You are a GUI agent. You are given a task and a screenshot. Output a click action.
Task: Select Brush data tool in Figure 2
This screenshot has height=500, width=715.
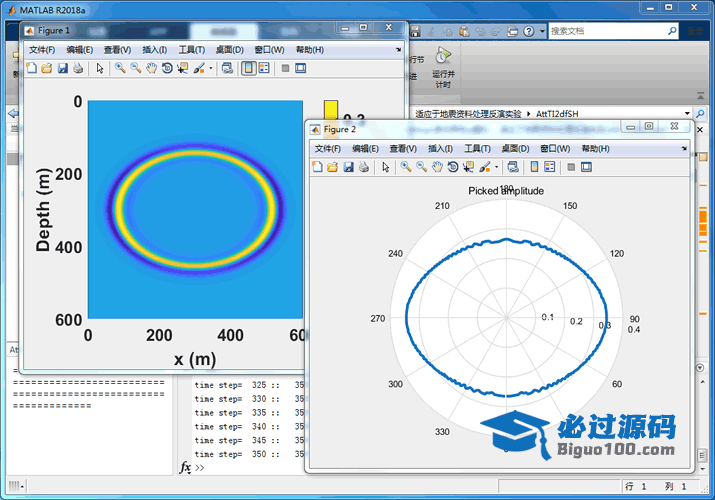484,167
